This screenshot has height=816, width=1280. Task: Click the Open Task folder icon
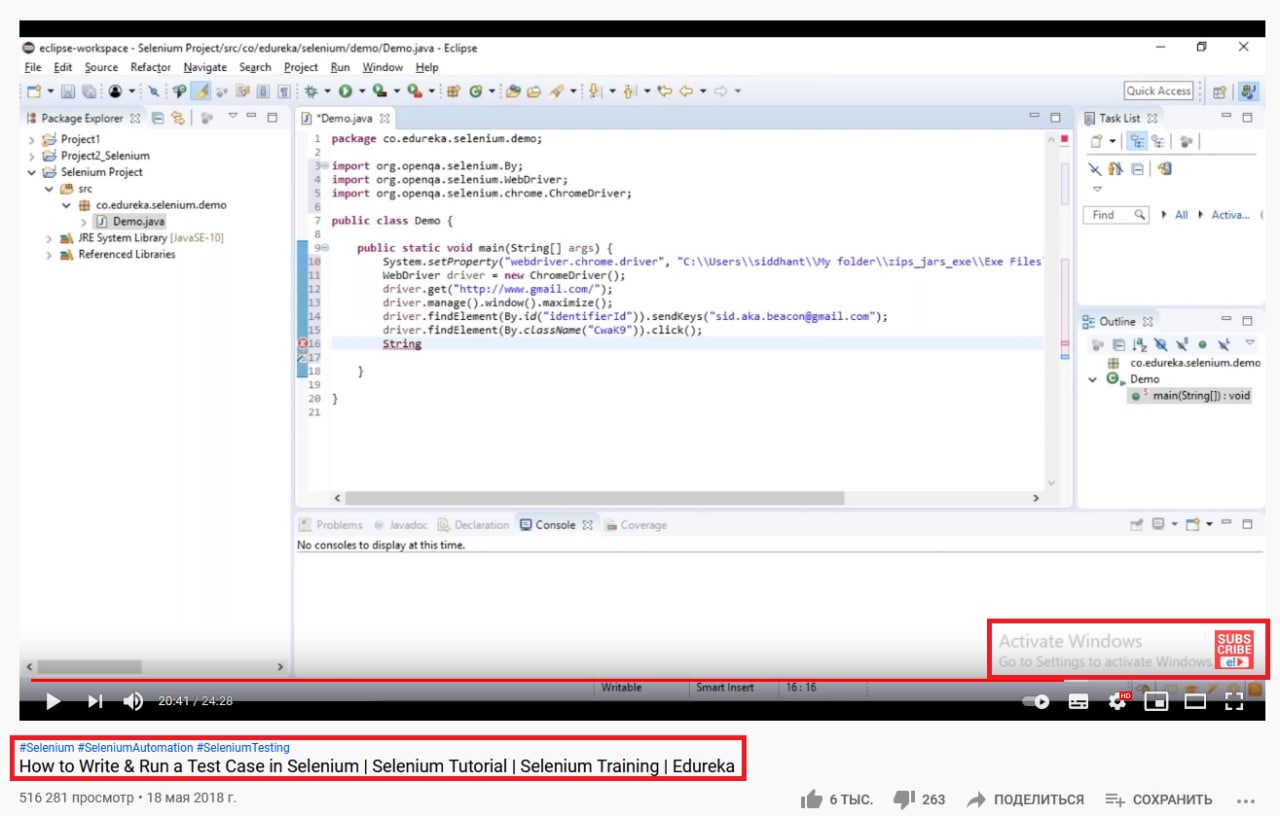[533, 91]
